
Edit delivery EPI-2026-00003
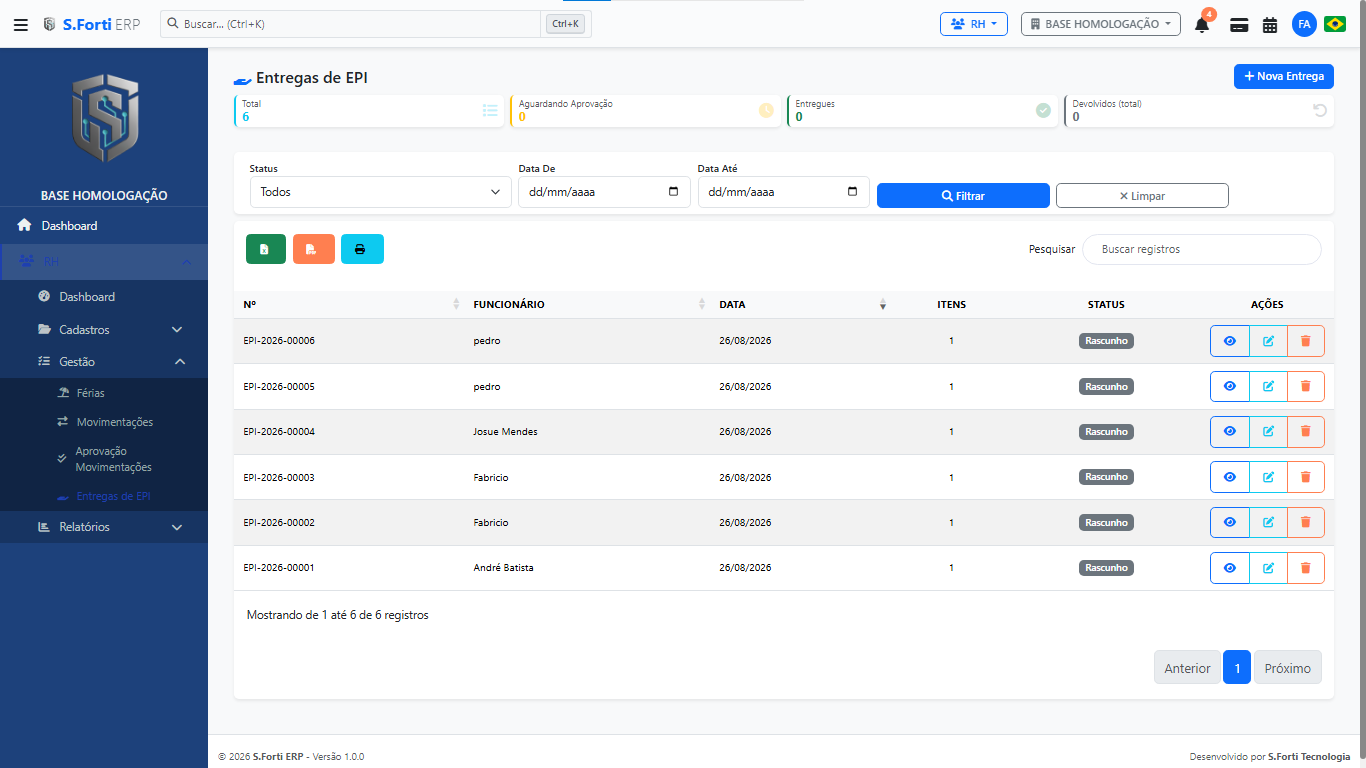click(1268, 477)
